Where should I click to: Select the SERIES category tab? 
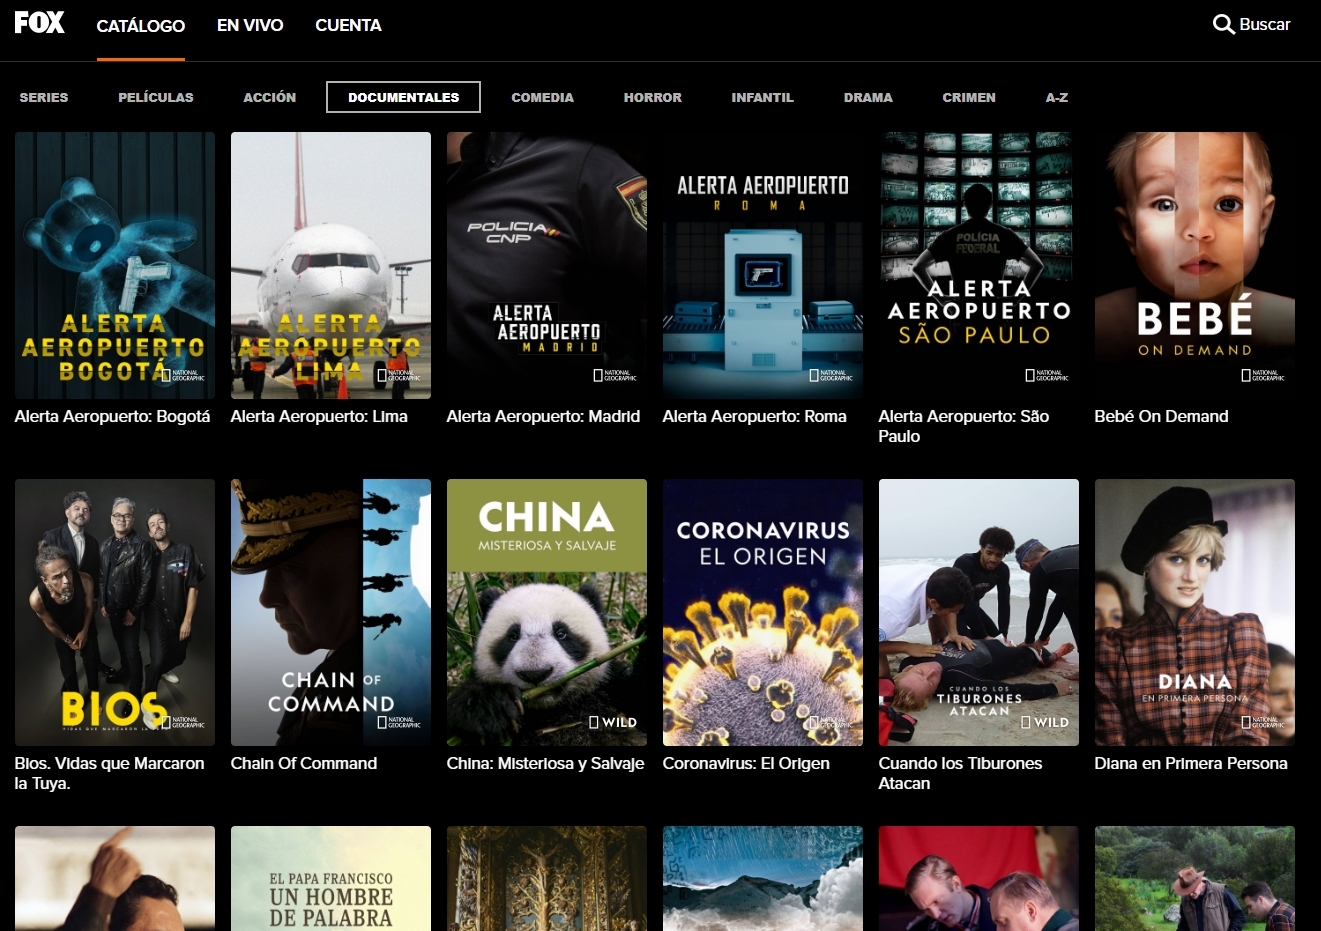coord(44,97)
